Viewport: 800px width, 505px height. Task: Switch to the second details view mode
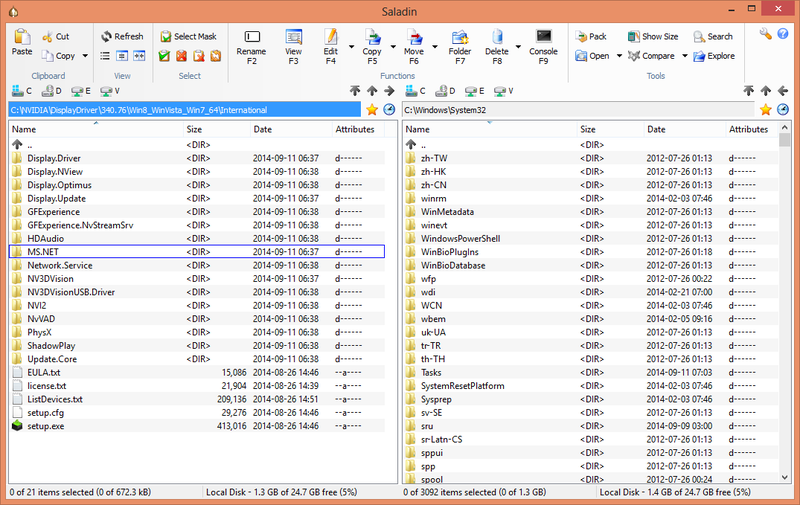click(122, 56)
